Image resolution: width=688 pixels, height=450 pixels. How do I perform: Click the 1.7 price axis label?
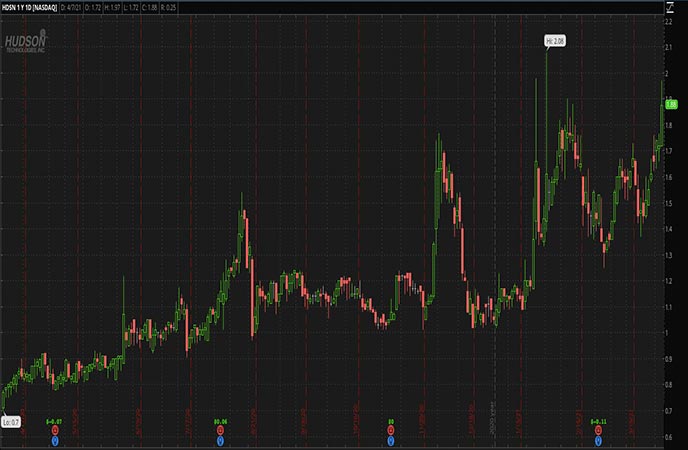coord(669,151)
